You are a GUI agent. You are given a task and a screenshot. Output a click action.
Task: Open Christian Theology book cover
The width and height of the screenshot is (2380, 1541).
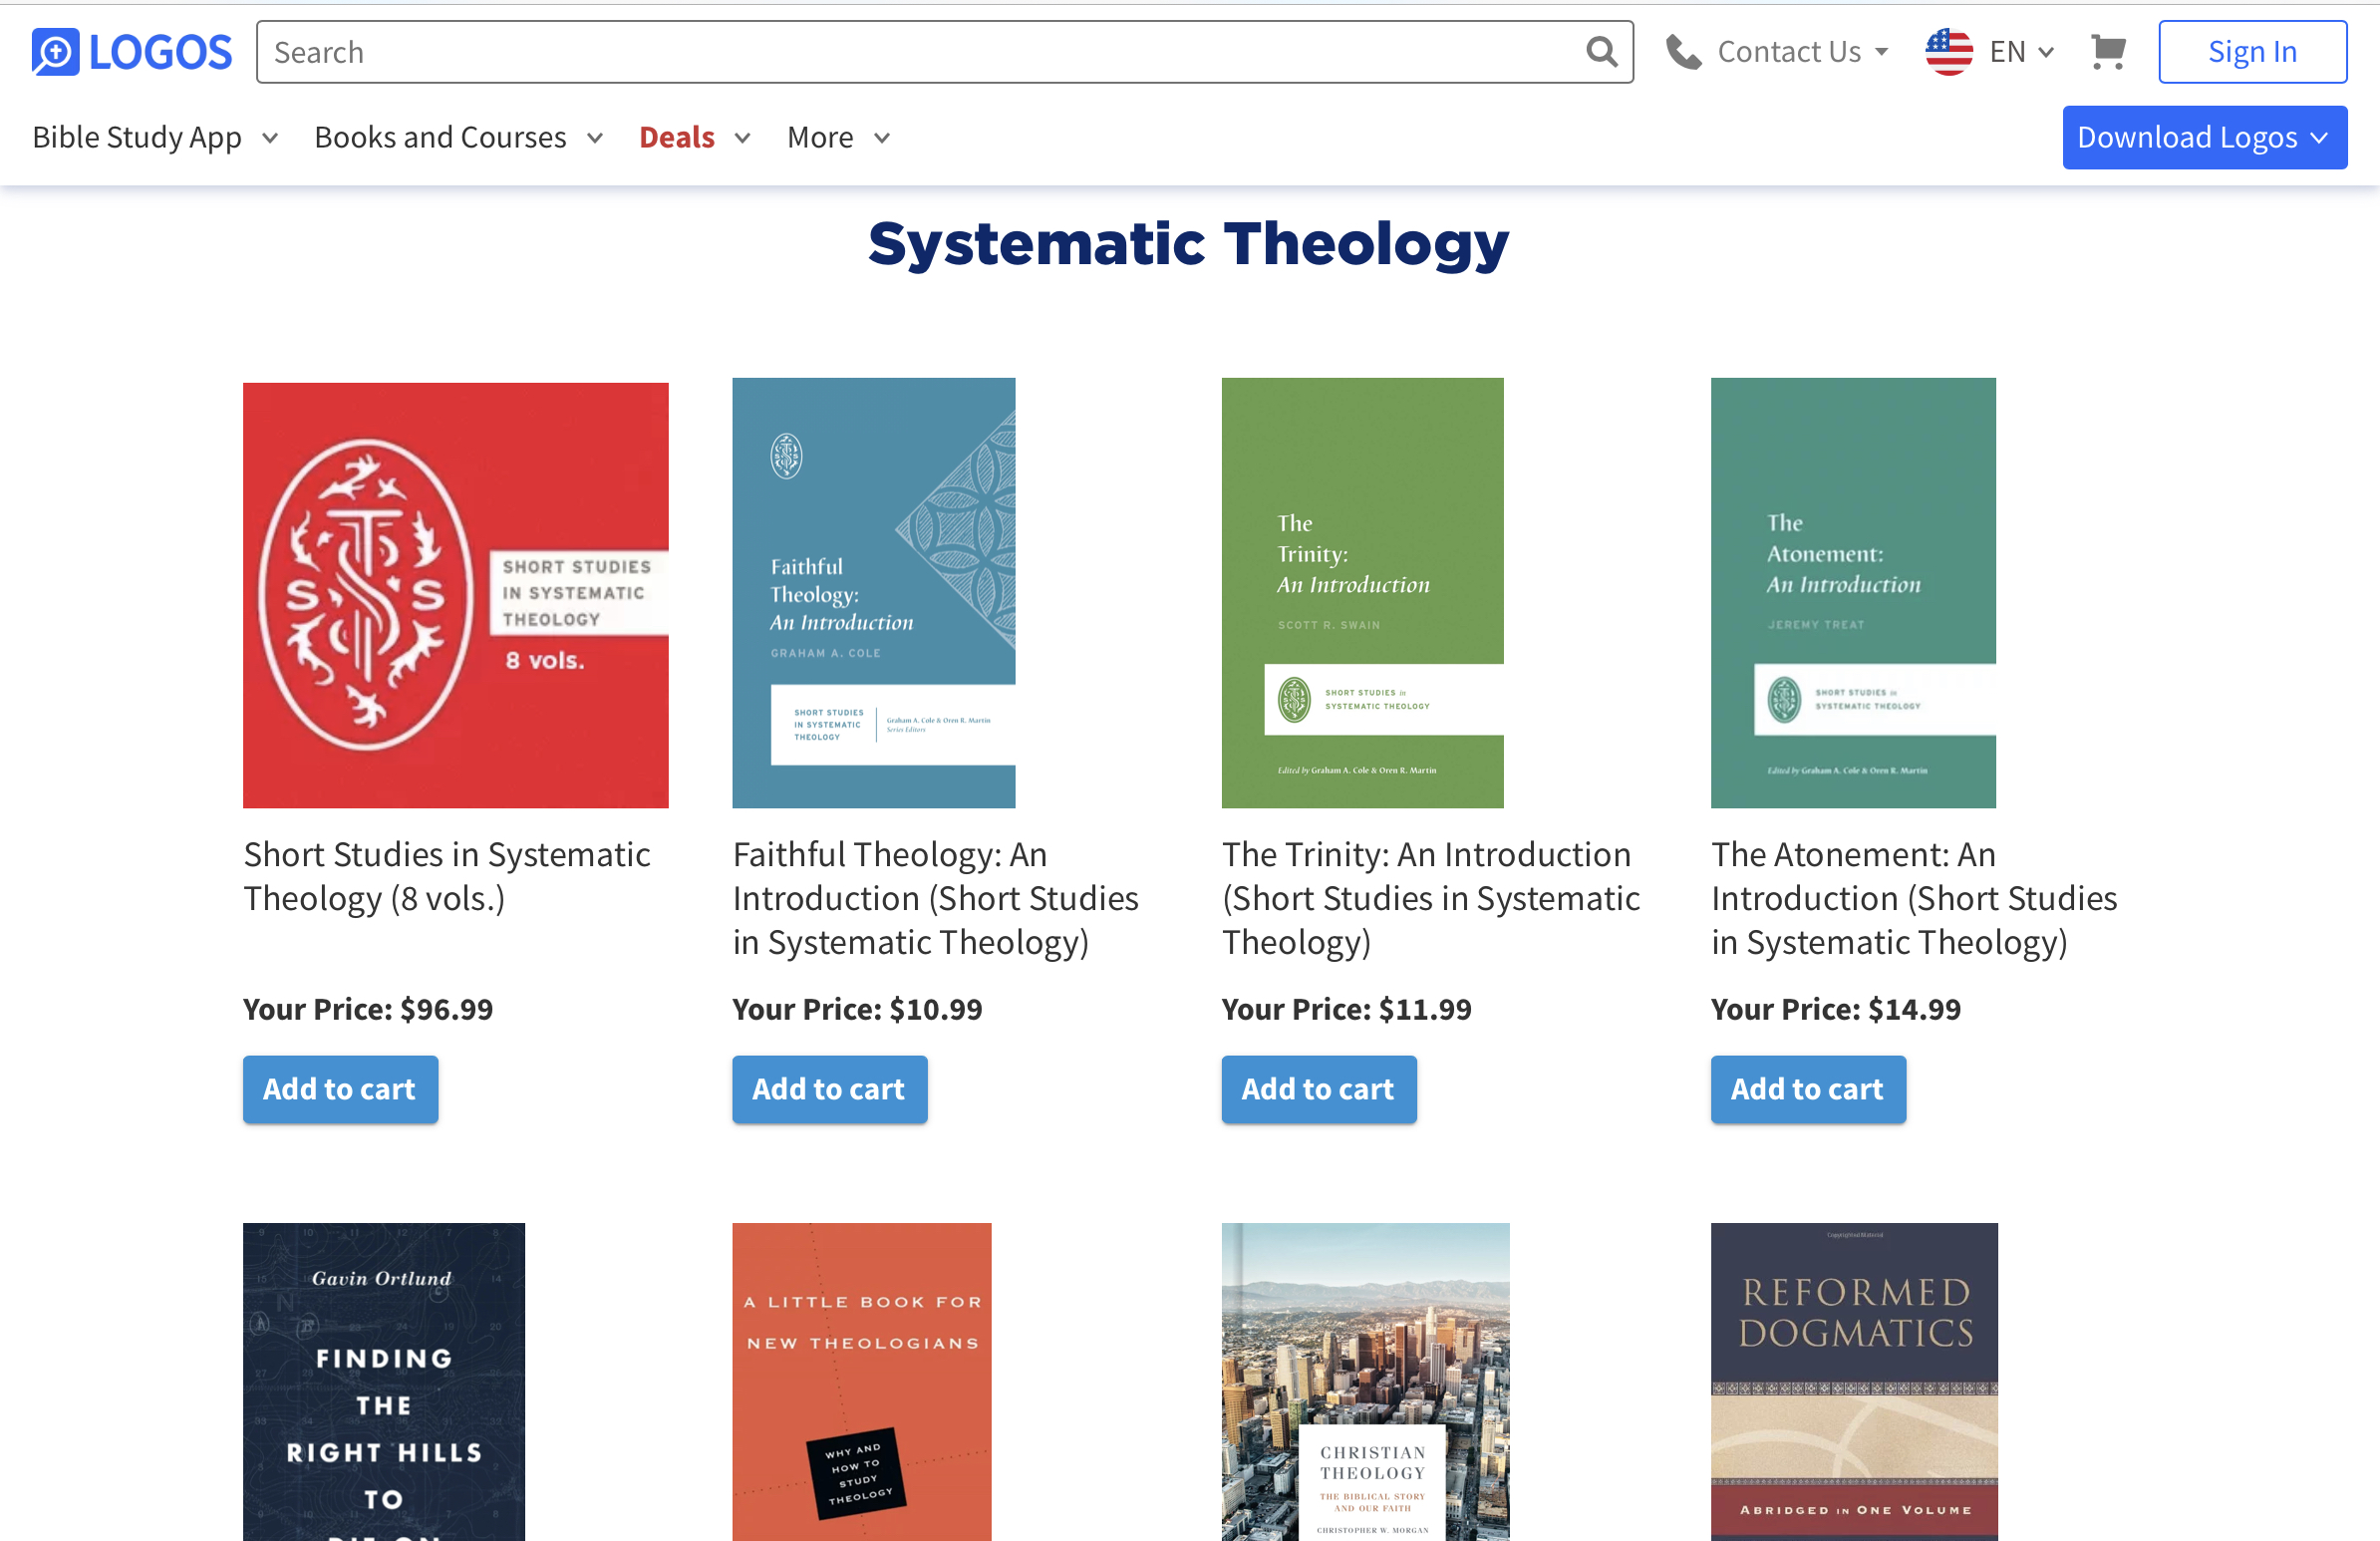coord(1365,1381)
